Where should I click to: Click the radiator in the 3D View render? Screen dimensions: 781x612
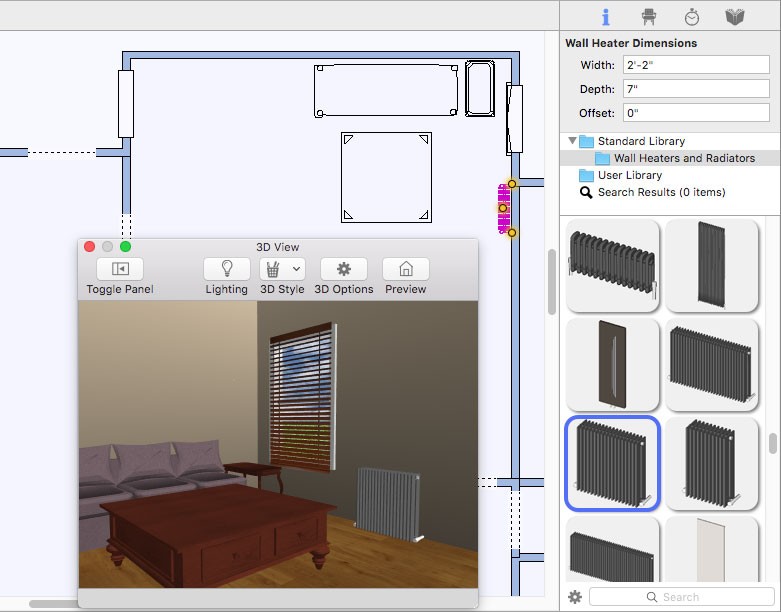click(x=389, y=504)
